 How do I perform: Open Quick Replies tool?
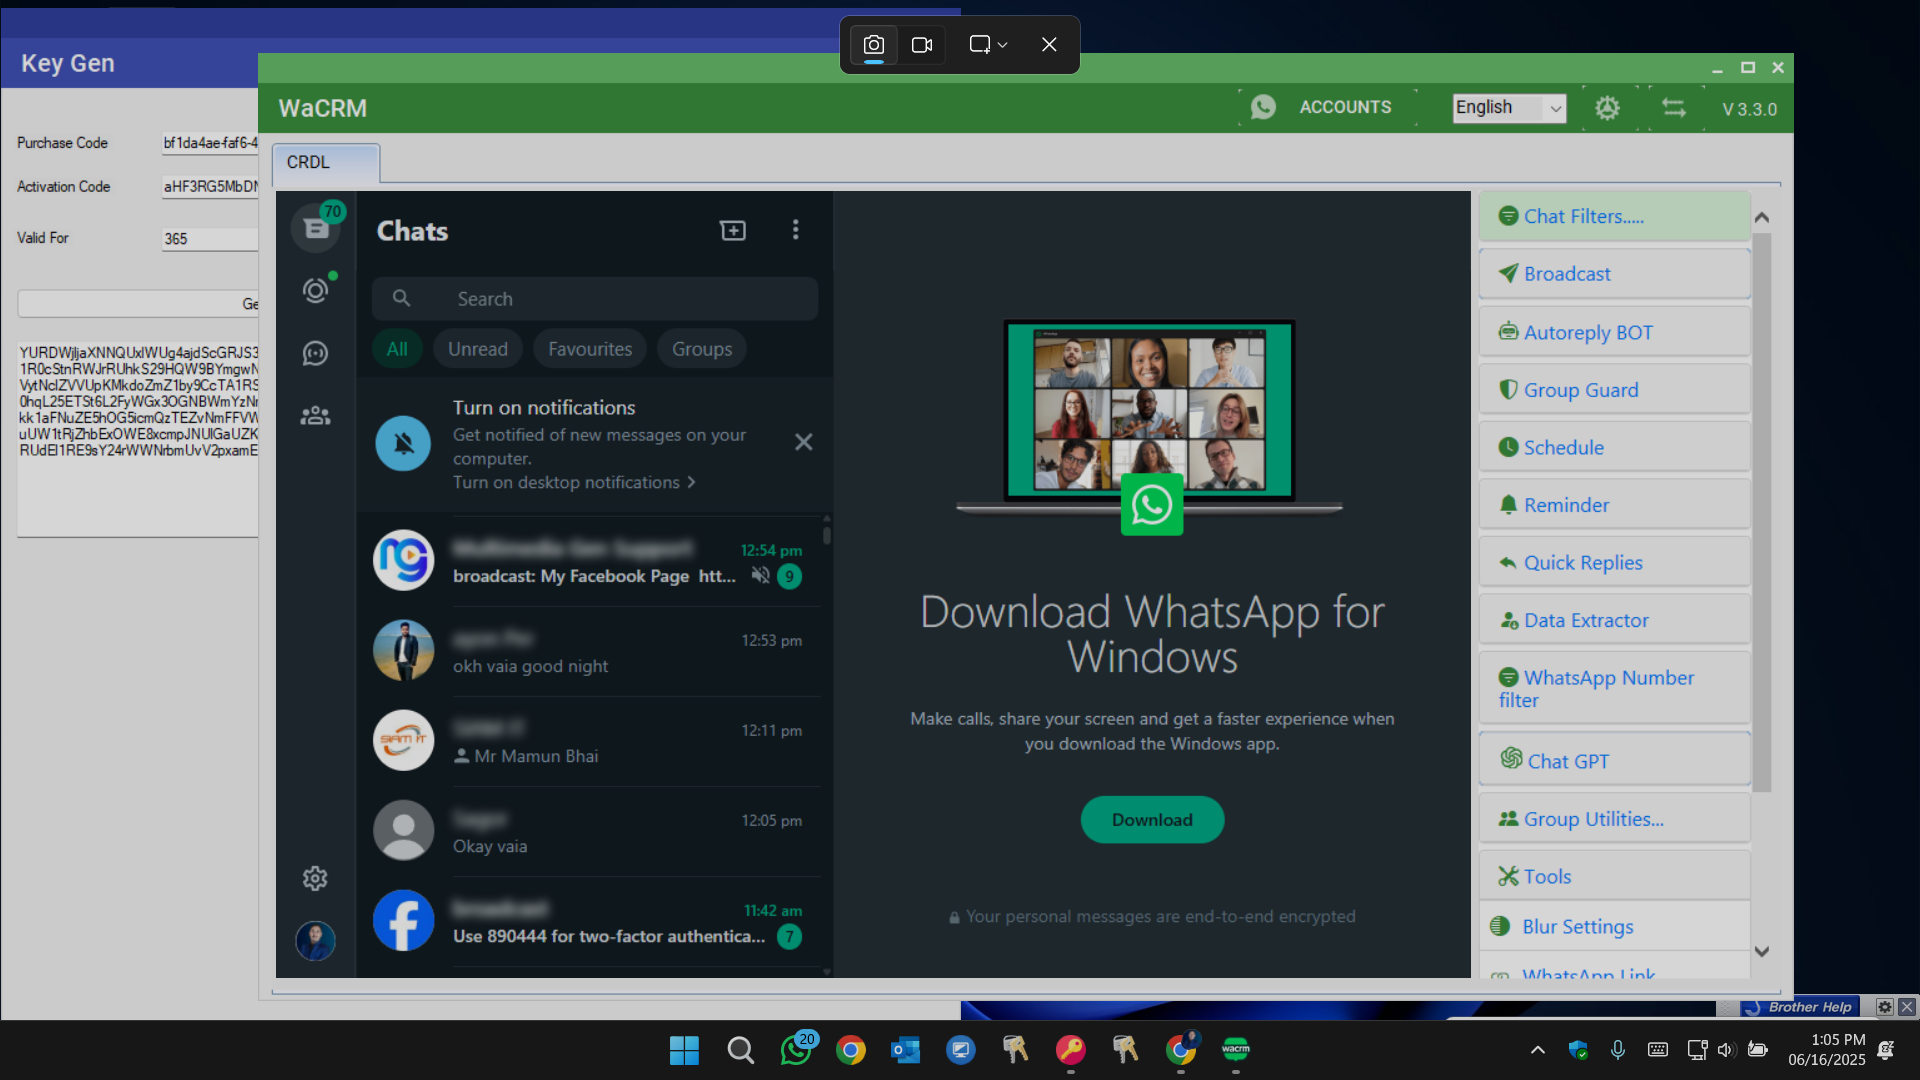1614,563
